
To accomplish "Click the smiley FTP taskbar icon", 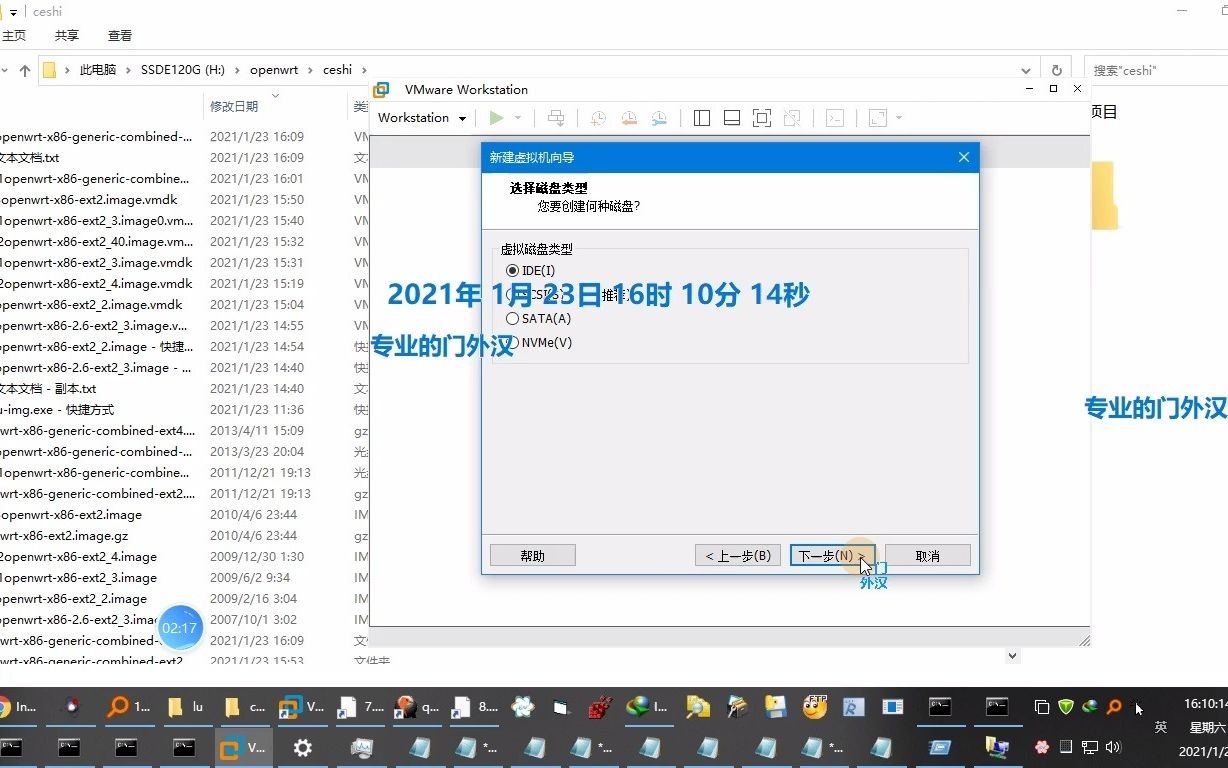I will point(816,707).
